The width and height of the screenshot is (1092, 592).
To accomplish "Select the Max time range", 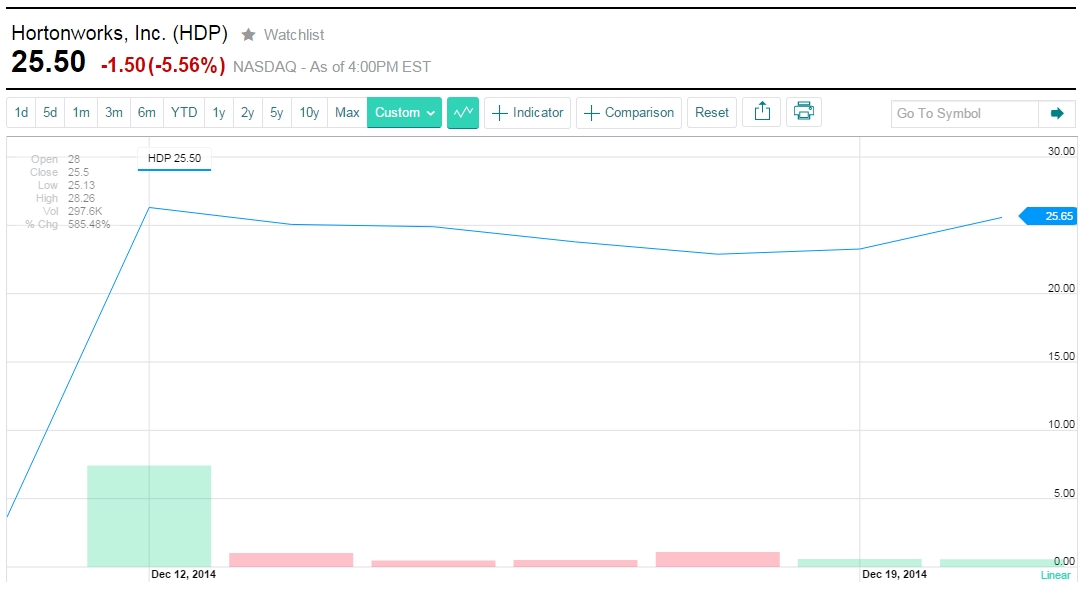I will [347, 113].
